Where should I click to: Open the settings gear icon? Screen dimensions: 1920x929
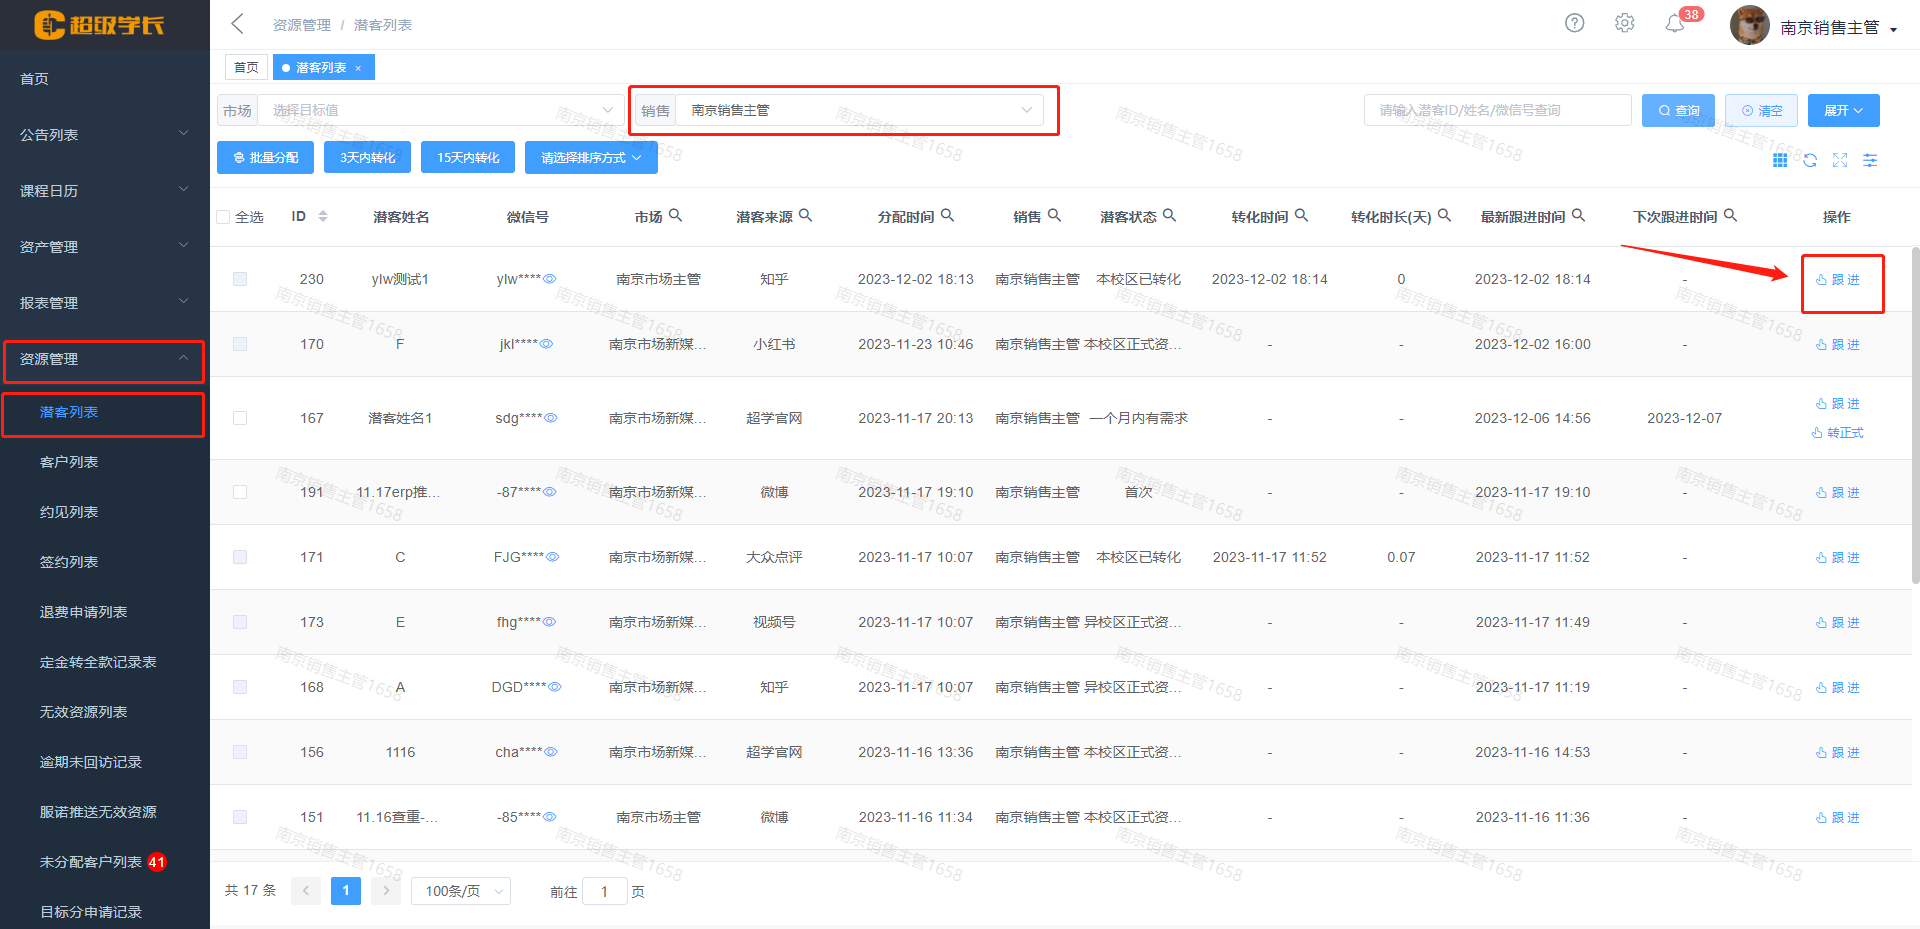(1624, 23)
